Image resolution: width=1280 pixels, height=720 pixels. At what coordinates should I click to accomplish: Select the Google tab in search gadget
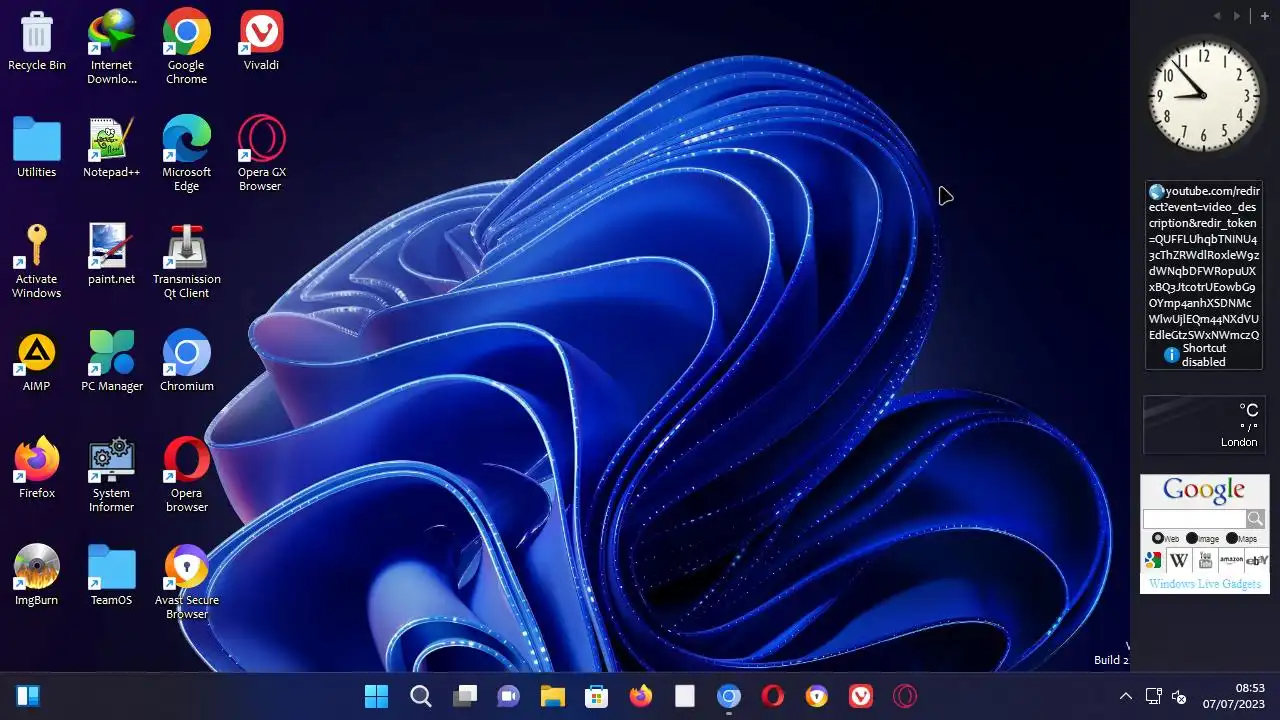[1154, 561]
